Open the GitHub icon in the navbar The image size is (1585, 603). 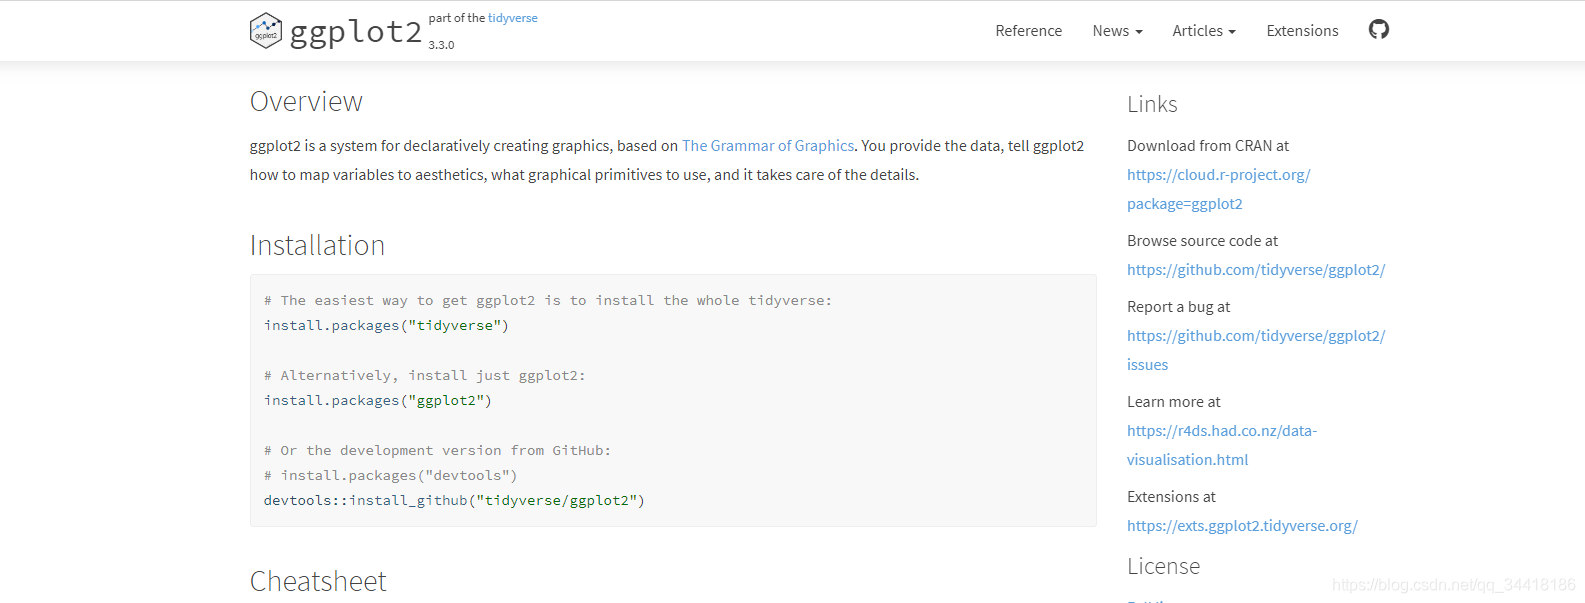pyautogui.click(x=1379, y=30)
